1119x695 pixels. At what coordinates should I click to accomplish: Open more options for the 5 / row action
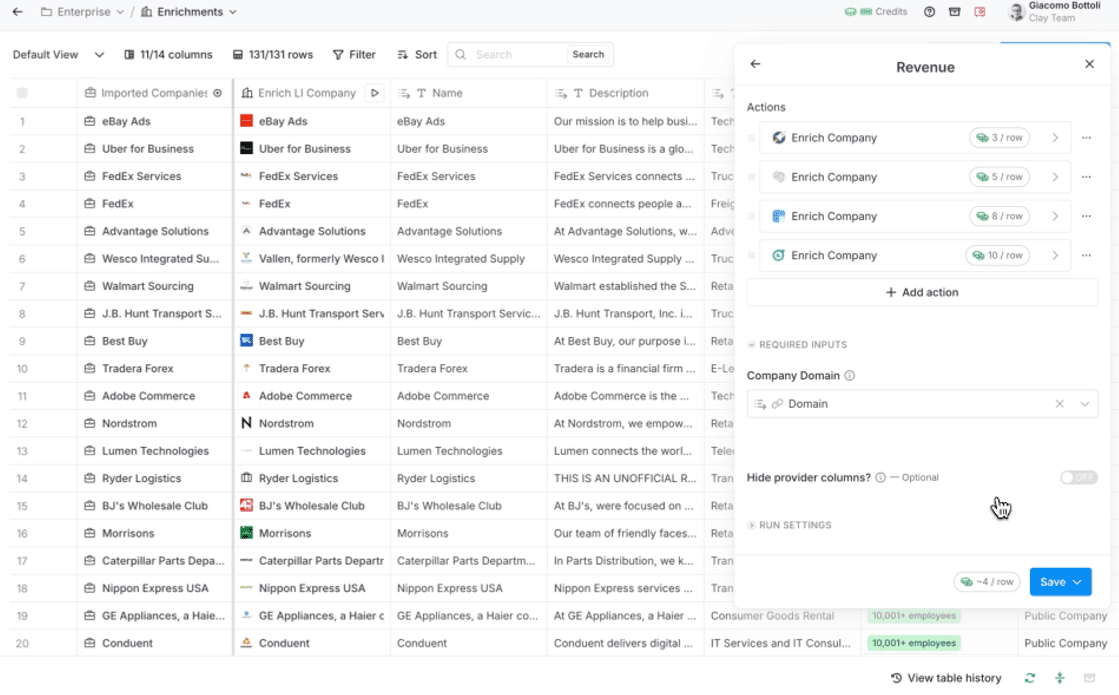(x=1086, y=177)
